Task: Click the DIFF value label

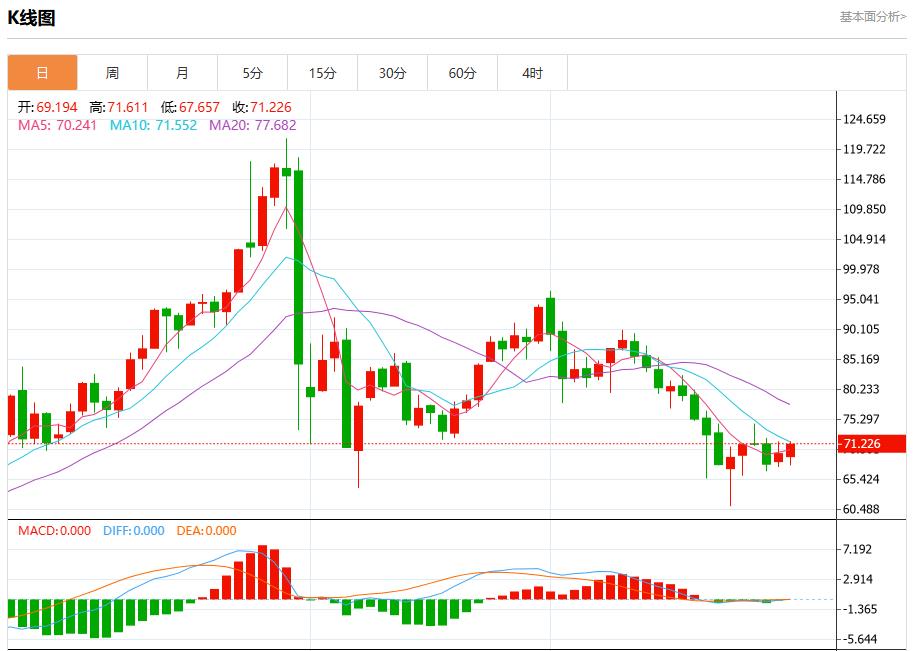Action: click(133, 531)
